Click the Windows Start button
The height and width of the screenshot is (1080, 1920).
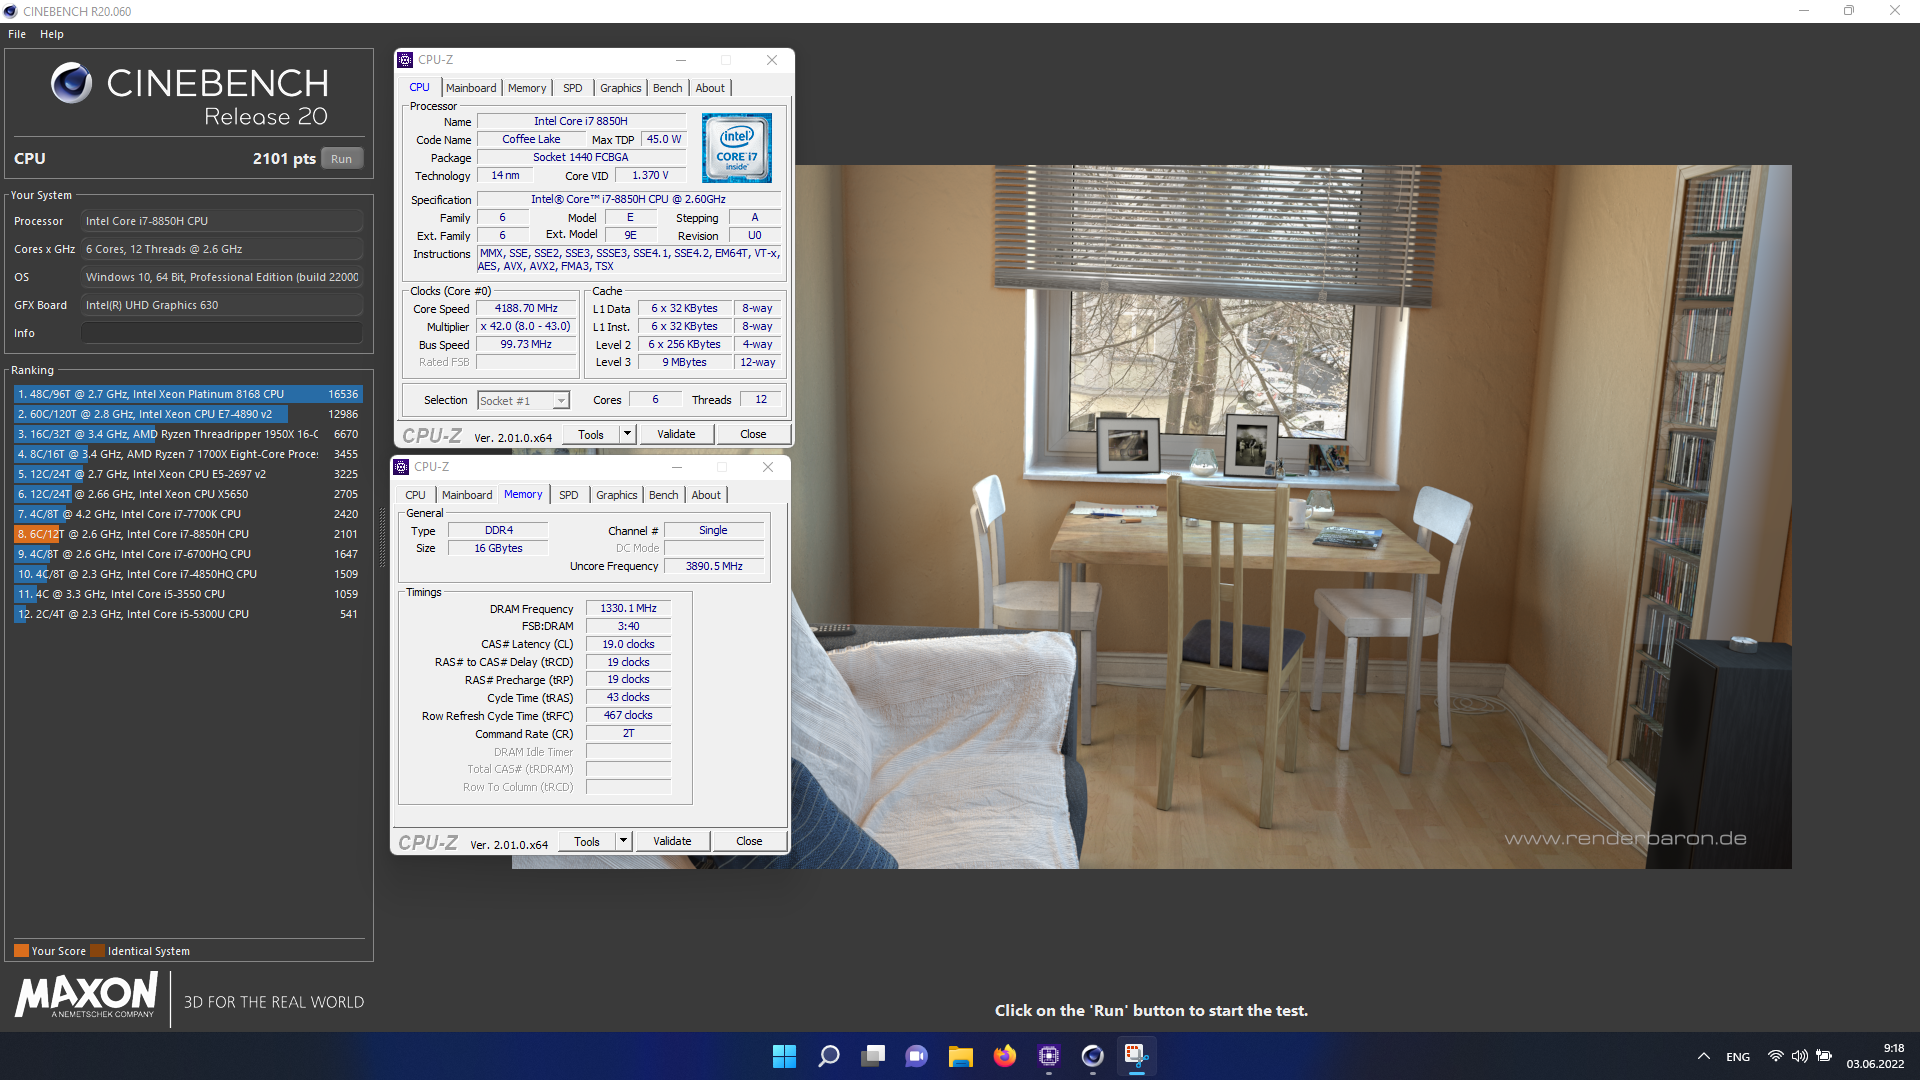[x=784, y=1056]
